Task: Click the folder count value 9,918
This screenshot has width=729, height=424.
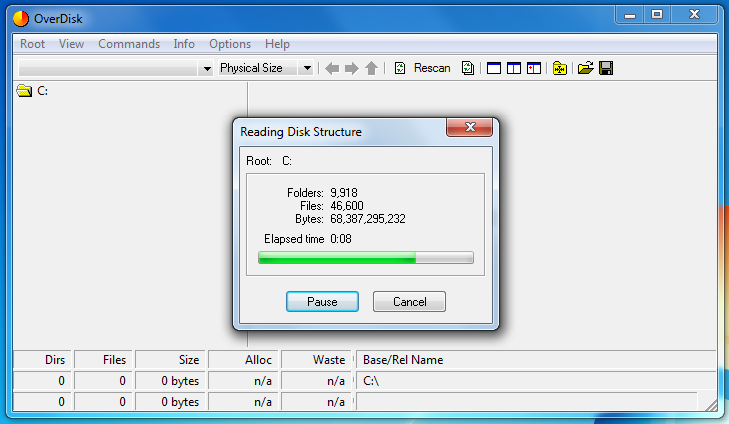Action: (344, 193)
